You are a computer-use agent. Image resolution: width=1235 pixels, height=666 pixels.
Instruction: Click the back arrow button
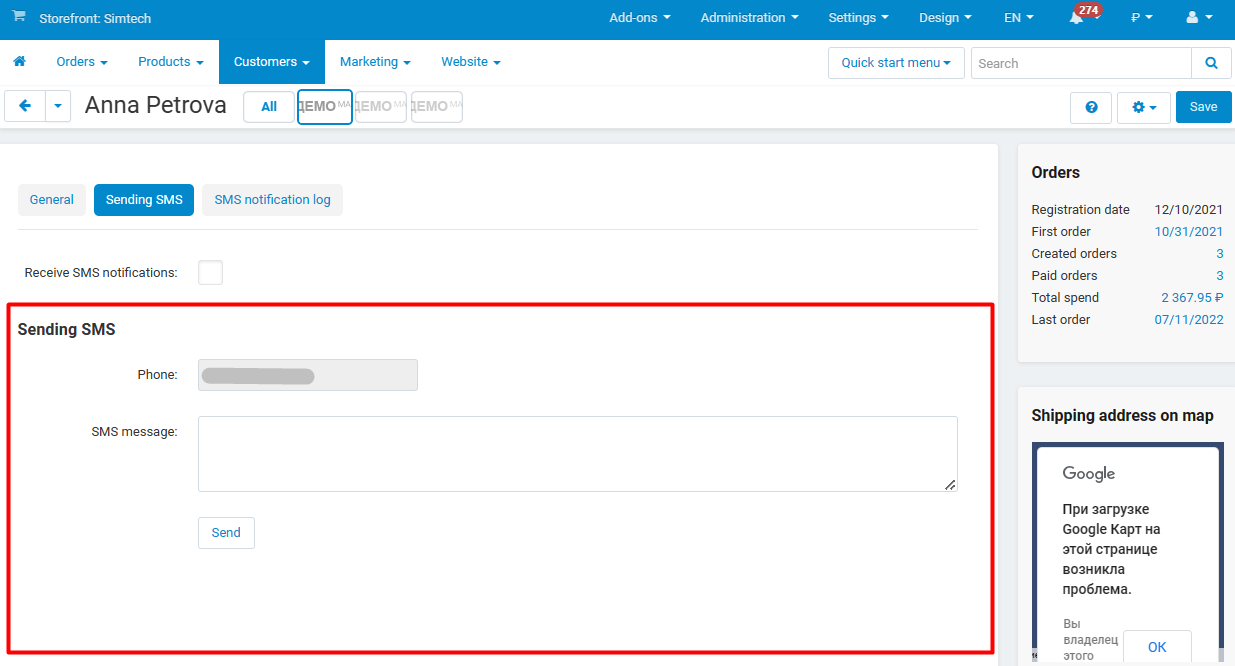click(25, 106)
